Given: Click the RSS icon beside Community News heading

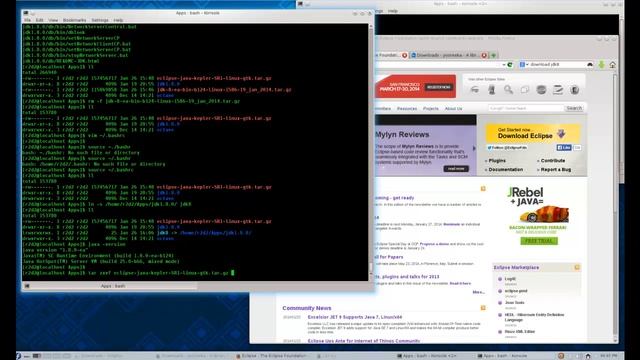Looking at the screenshot, I should tap(483, 308).
